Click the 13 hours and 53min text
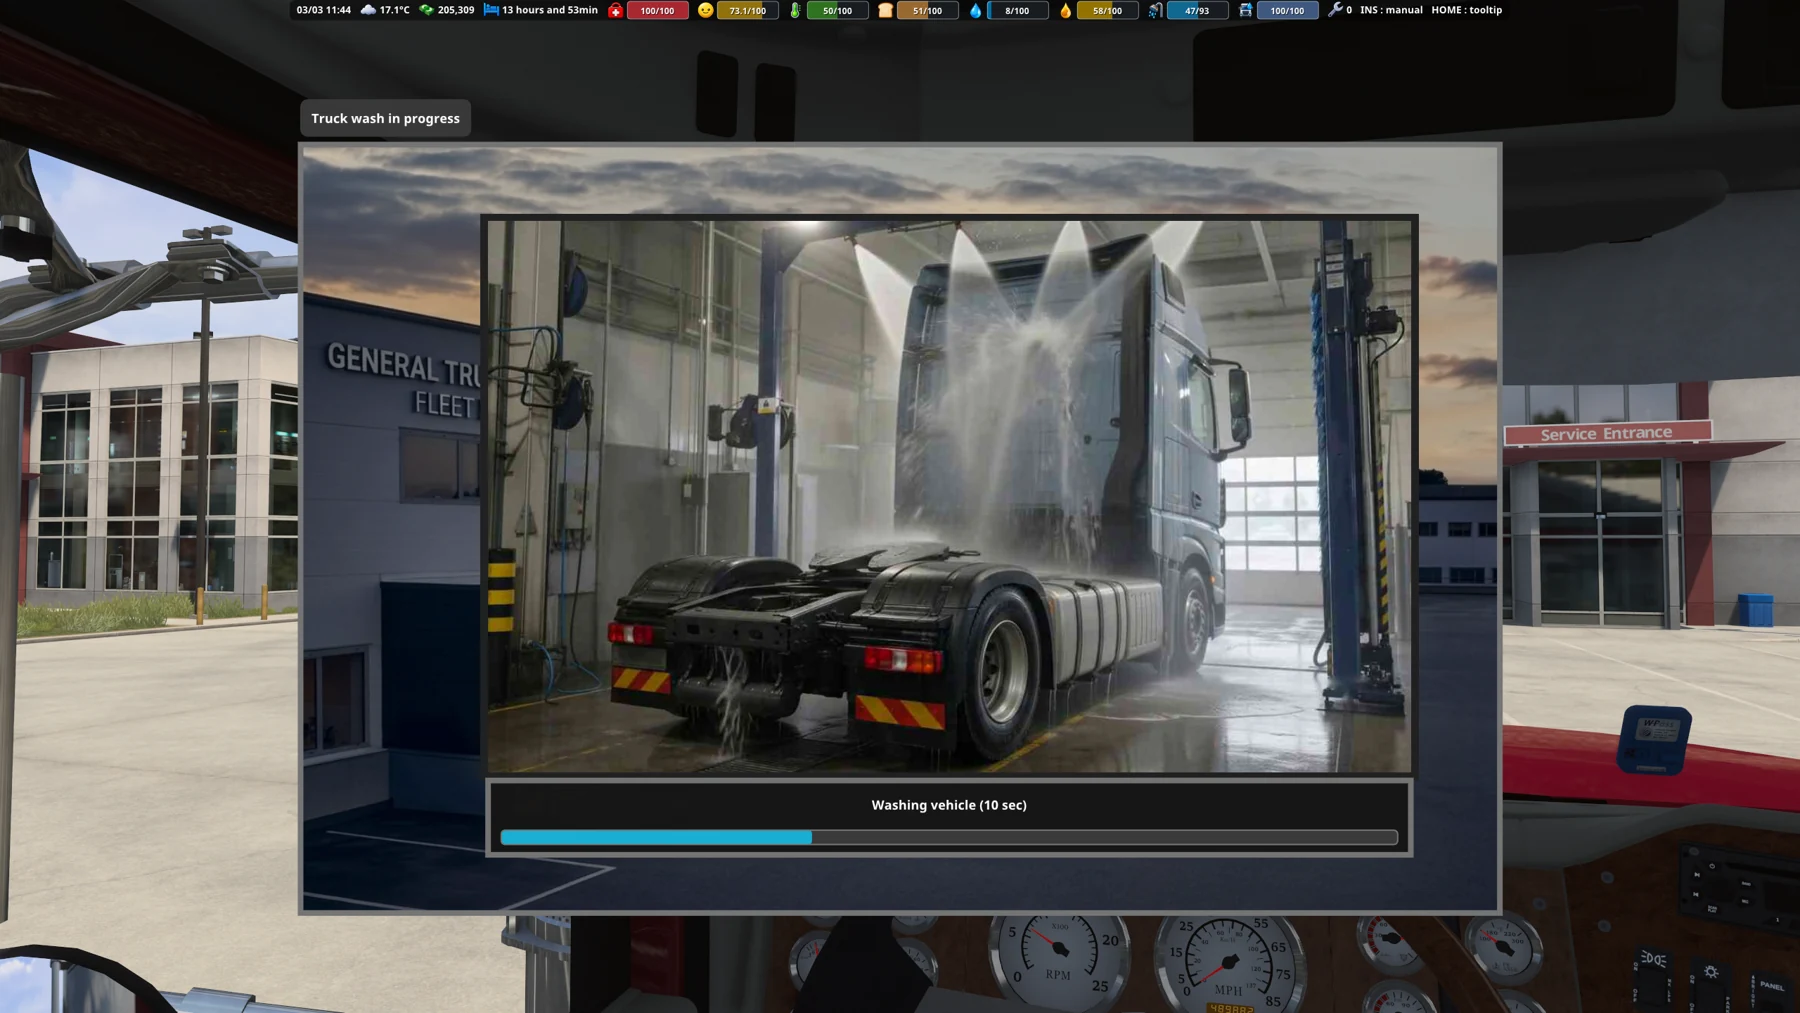This screenshot has height=1013, width=1800. pos(550,10)
